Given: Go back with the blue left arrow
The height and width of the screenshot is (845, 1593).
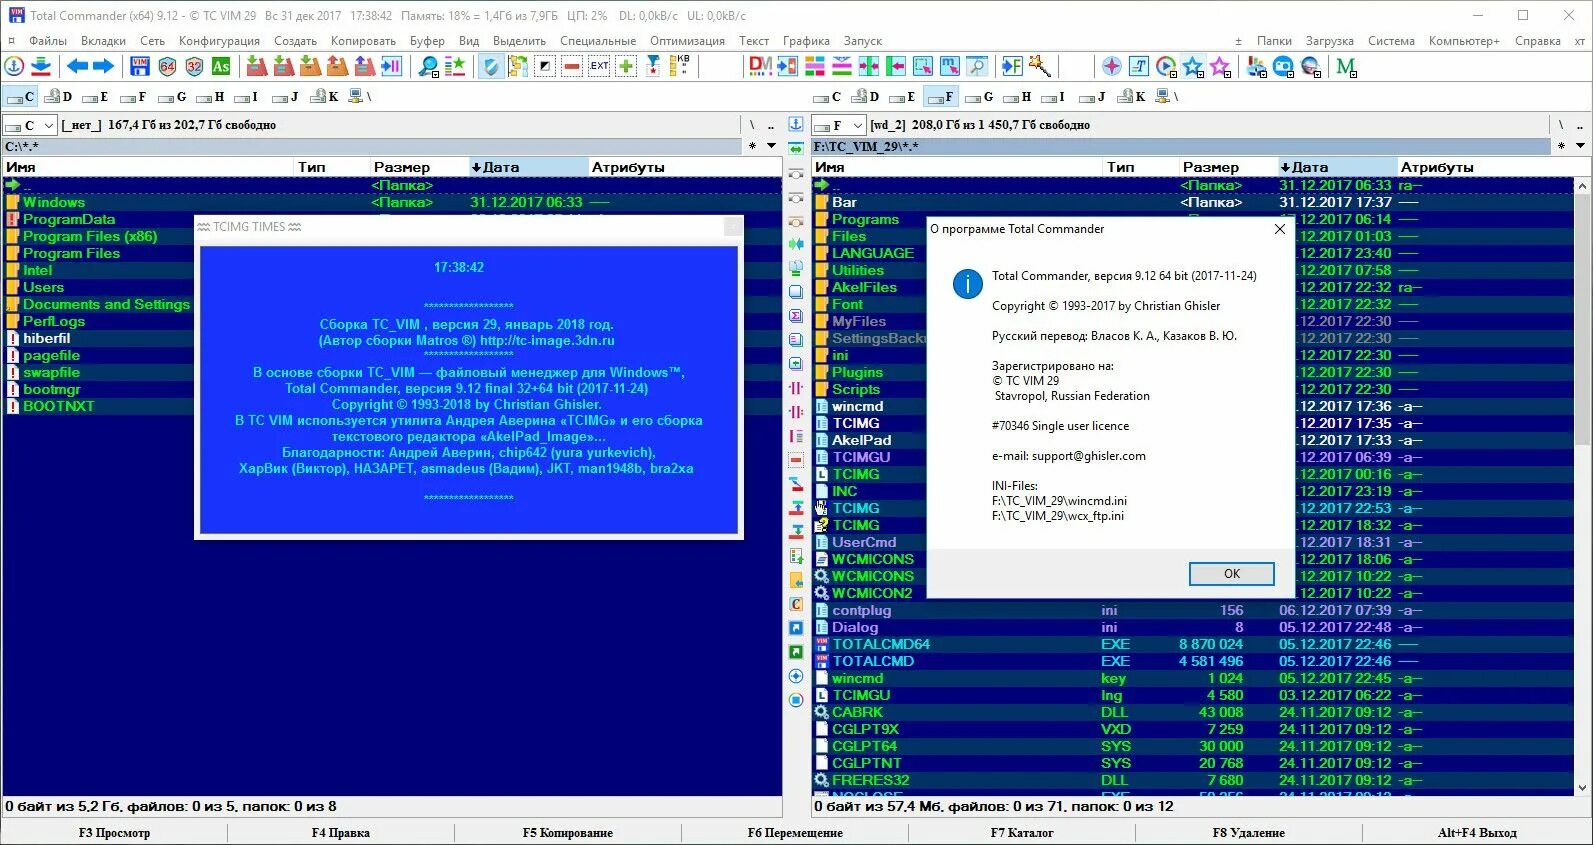Looking at the screenshot, I should point(77,67).
